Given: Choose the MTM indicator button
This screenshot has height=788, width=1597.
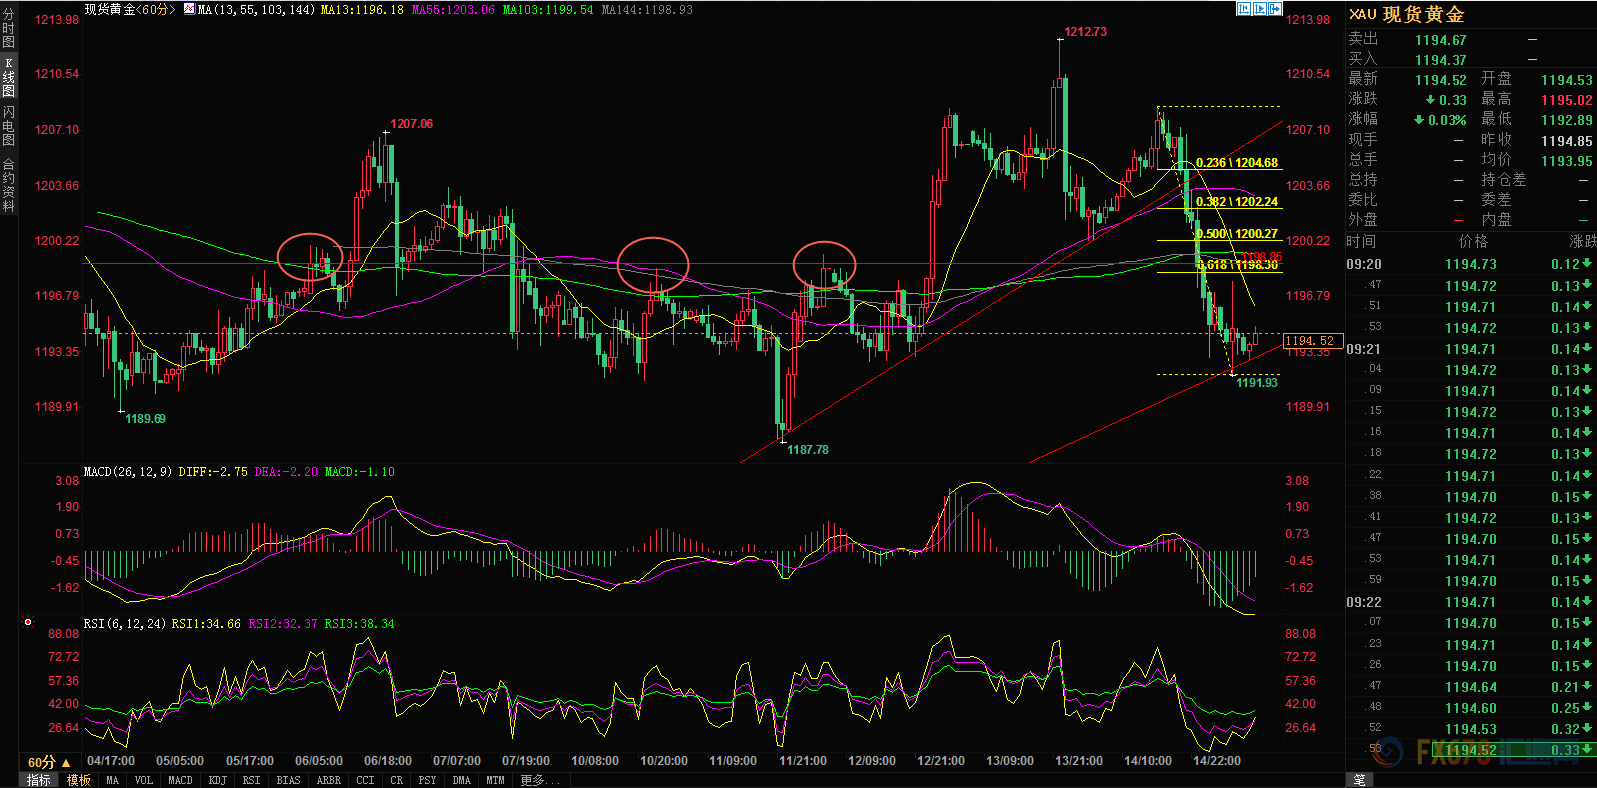Looking at the screenshot, I should click(x=496, y=780).
